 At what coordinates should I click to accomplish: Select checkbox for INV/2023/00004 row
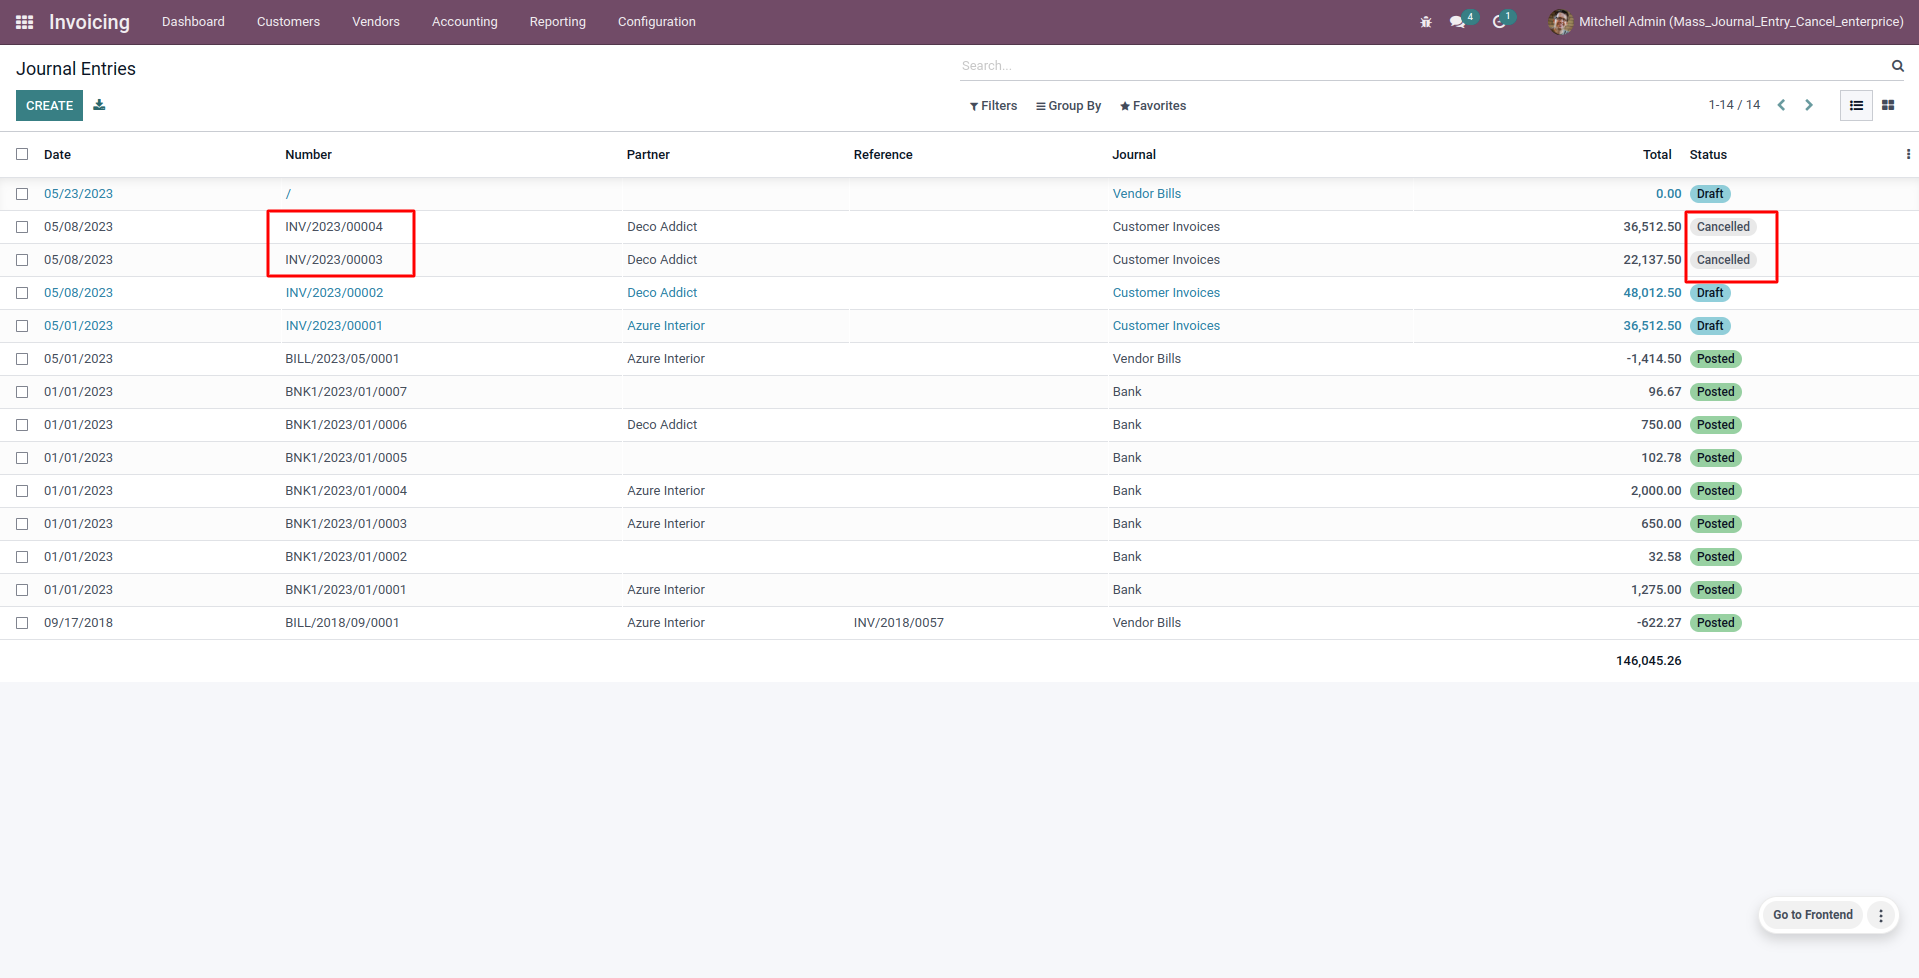pyautogui.click(x=22, y=227)
